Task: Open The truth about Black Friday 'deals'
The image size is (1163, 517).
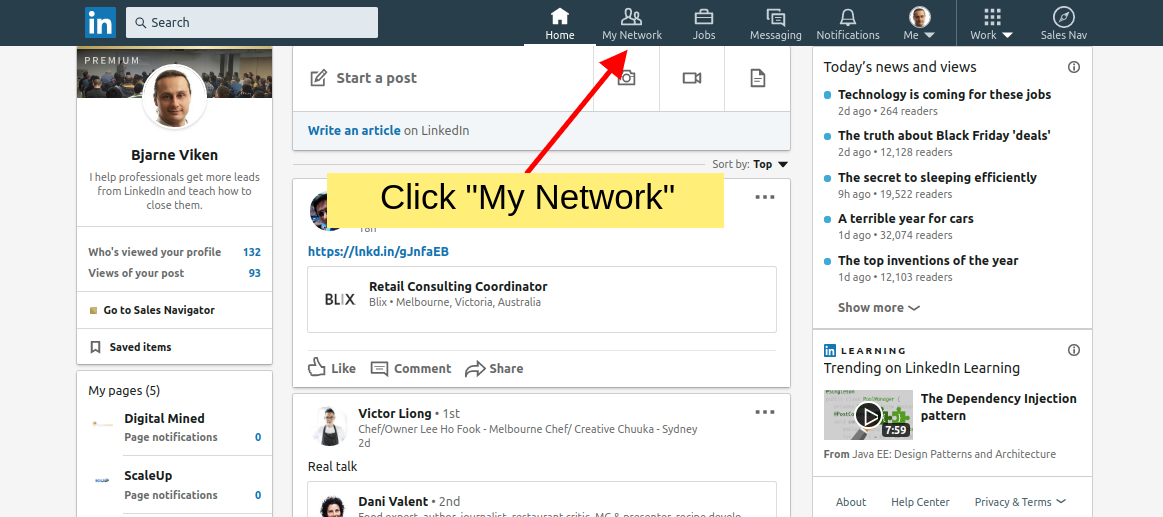Action: tap(944, 136)
